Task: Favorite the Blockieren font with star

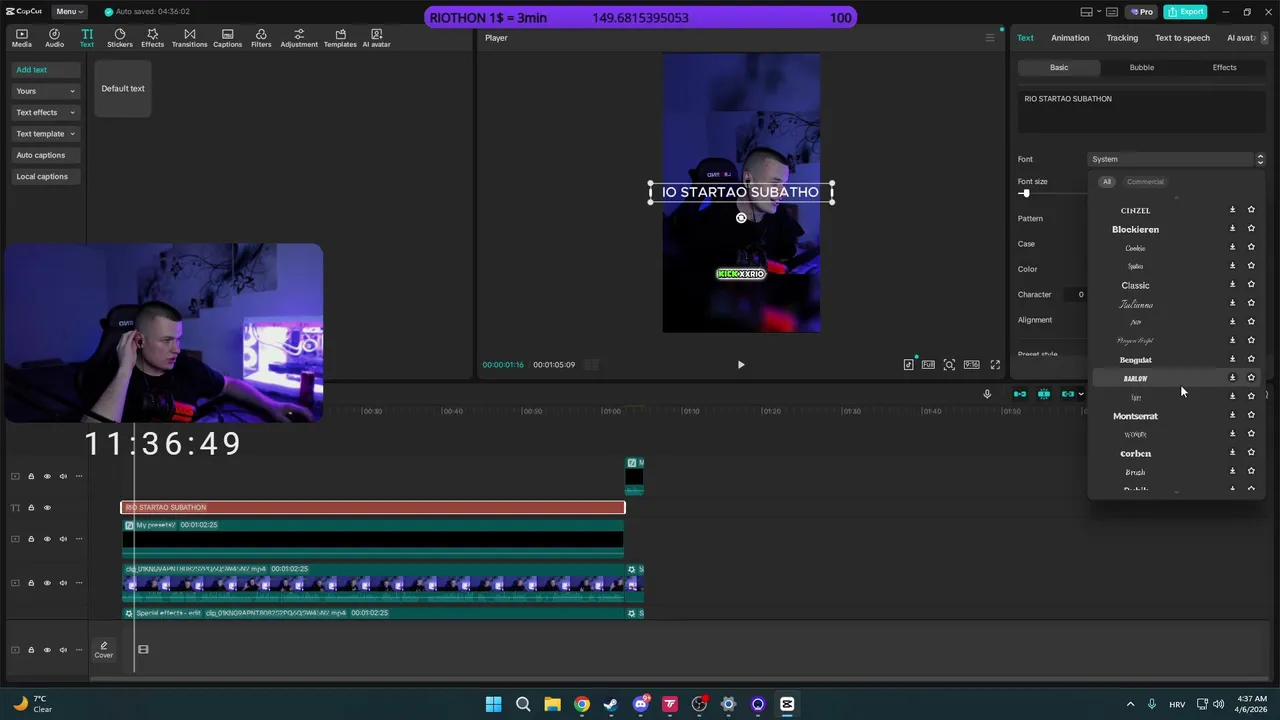Action: pyautogui.click(x=1251, y=229)
